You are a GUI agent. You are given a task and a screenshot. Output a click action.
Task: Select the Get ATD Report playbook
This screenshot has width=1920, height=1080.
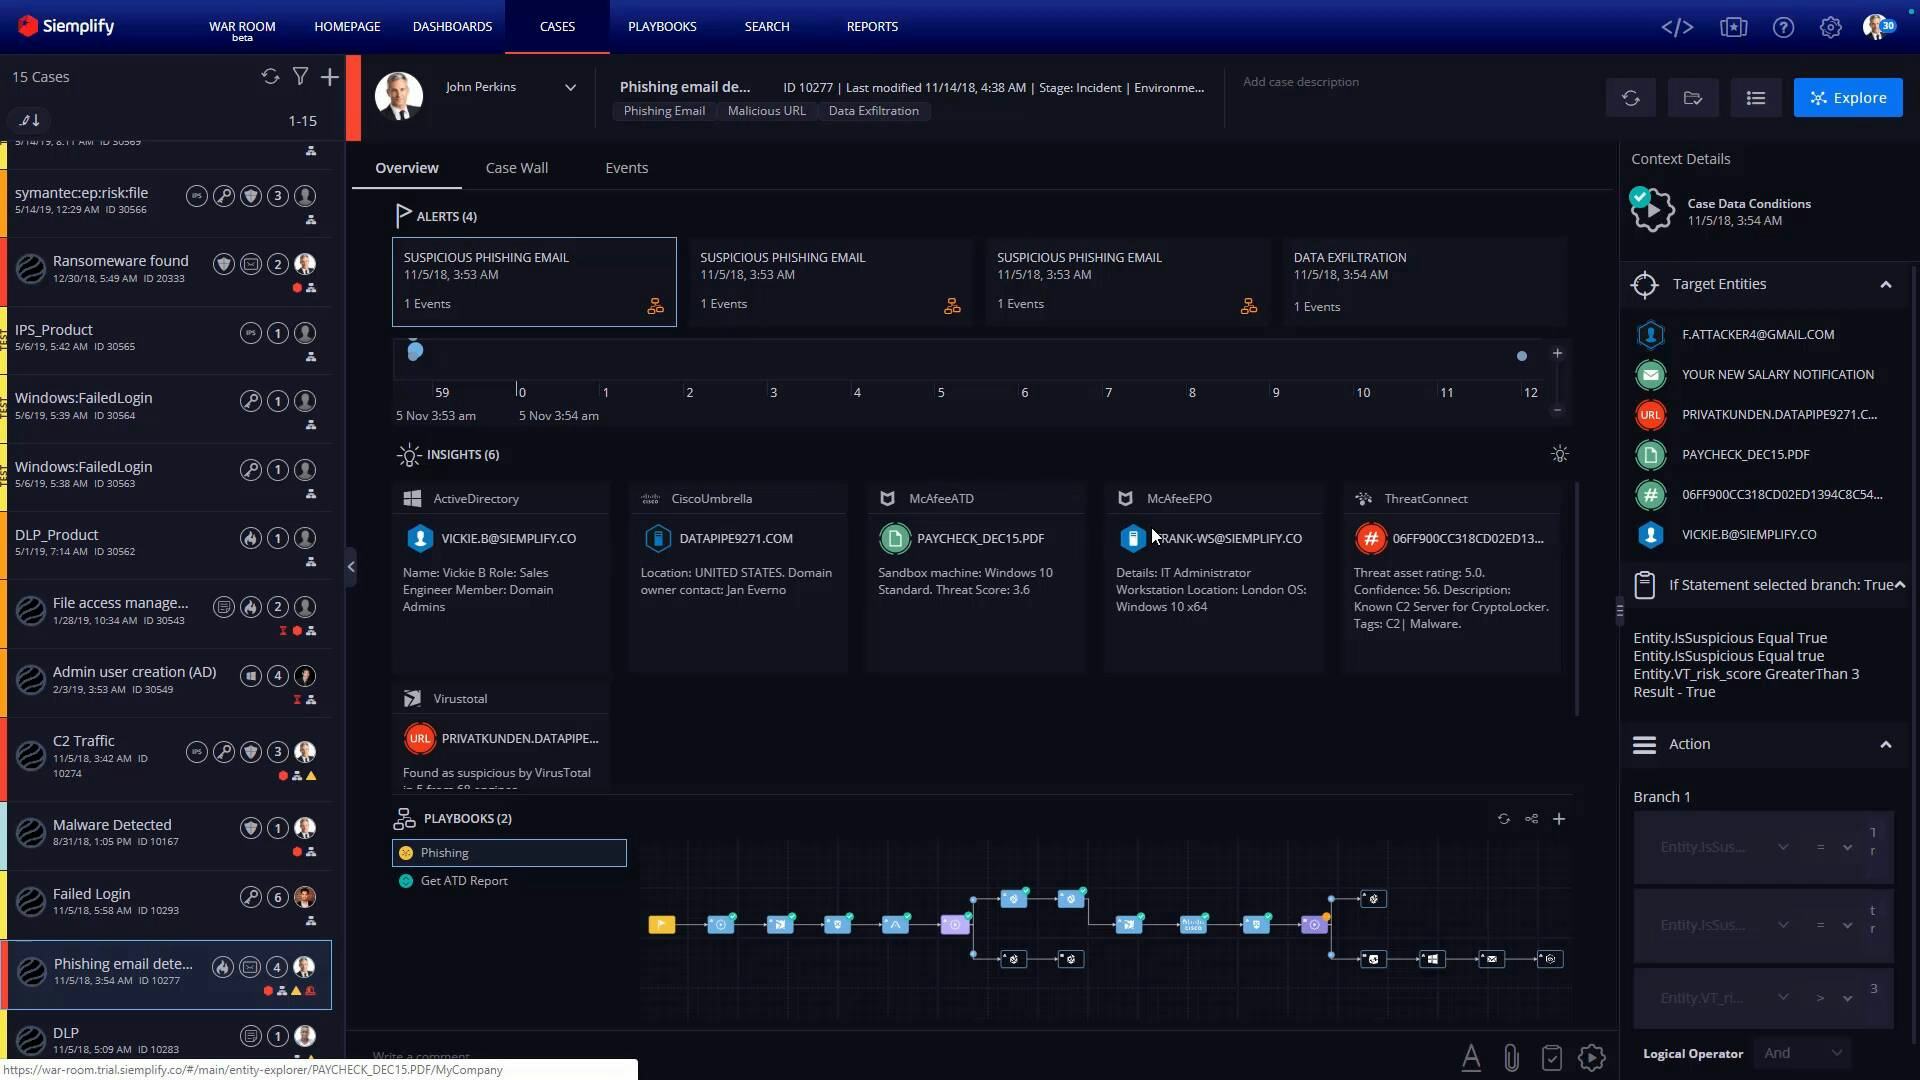465,881
